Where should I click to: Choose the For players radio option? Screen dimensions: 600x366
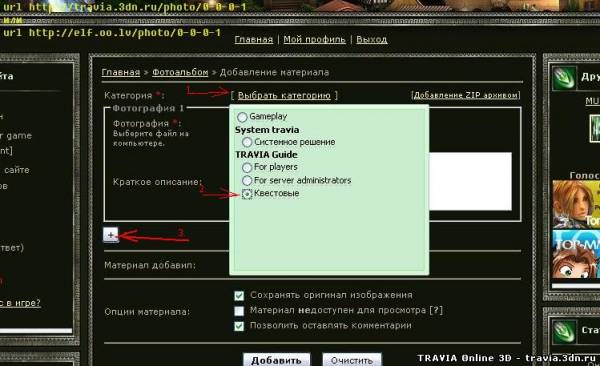click(x=247, y=167)
